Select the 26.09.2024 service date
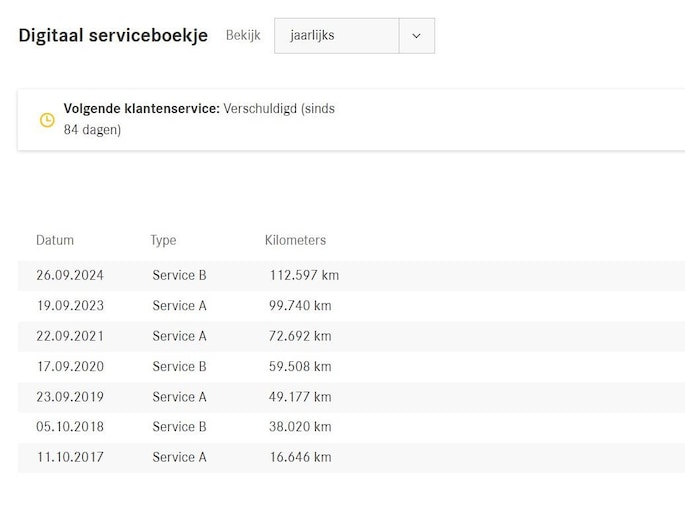Image resolution: width=685 pixels, height=514 pixels. click(70, 276)
